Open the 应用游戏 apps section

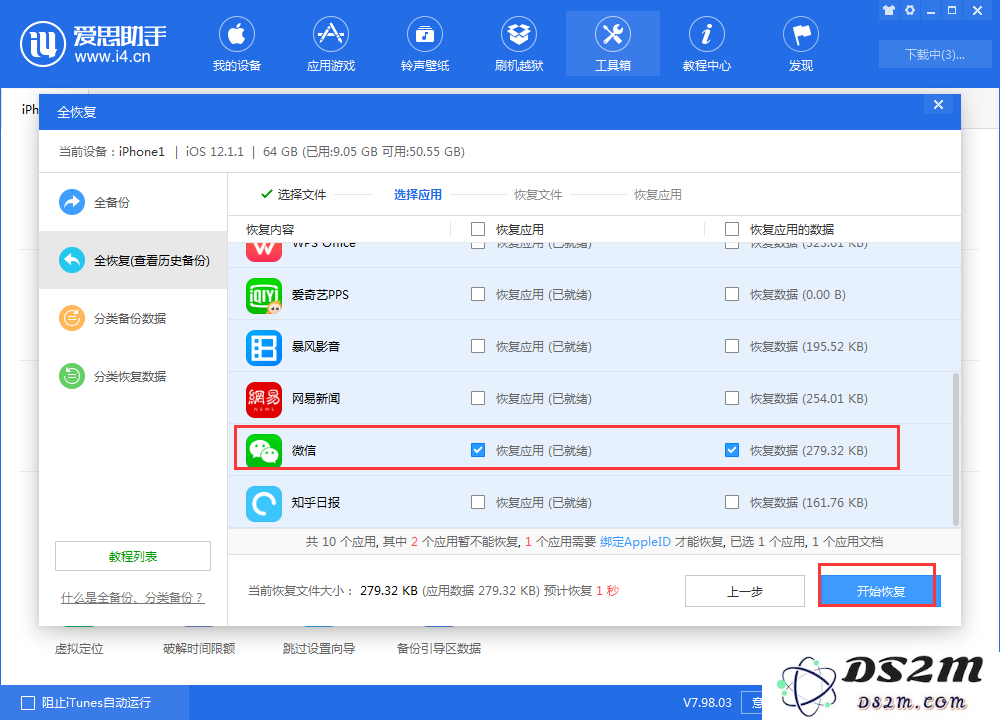click(330, 44)
